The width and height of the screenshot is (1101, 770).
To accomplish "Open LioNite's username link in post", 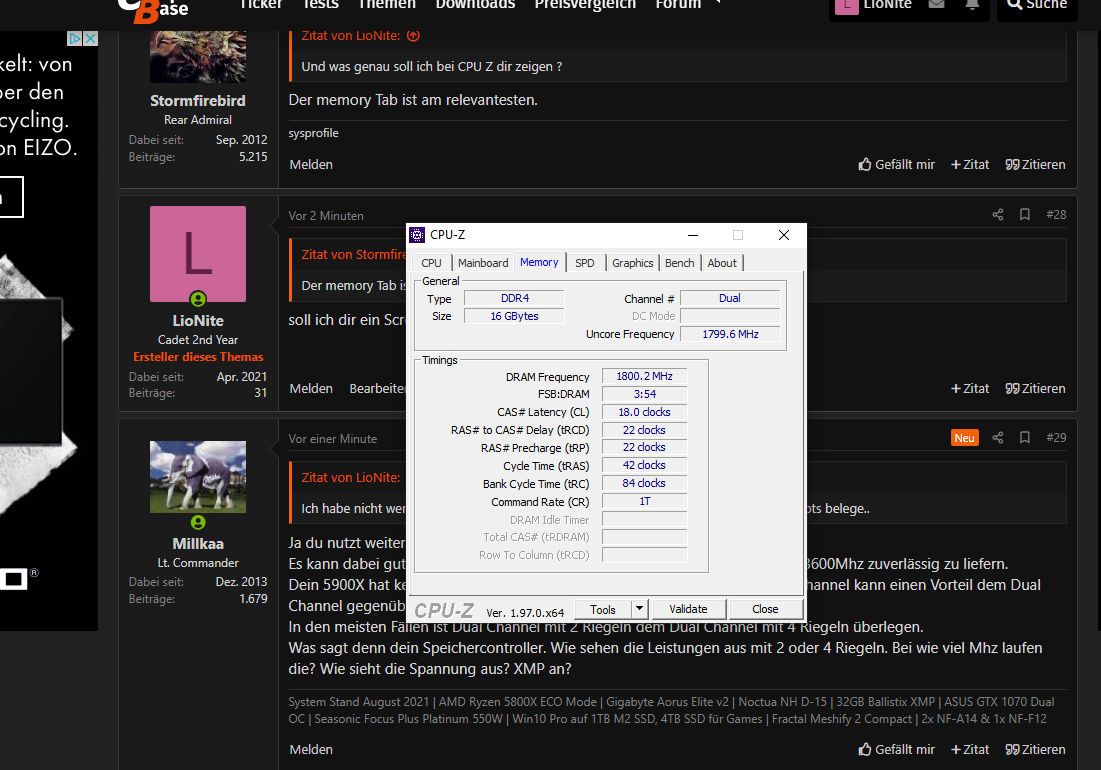I will pyautogui.click(x=198, y=321).
